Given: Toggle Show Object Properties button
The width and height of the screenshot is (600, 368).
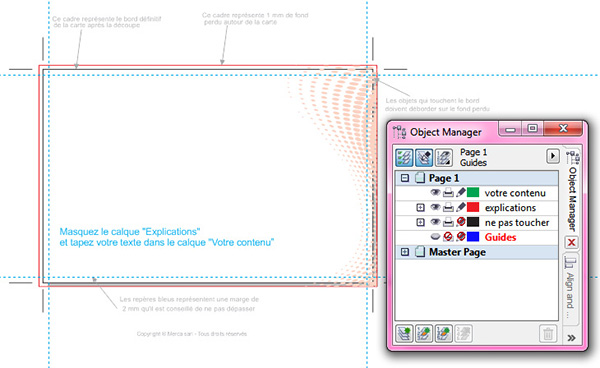Looking at the screenshot, I should point(404,157).
